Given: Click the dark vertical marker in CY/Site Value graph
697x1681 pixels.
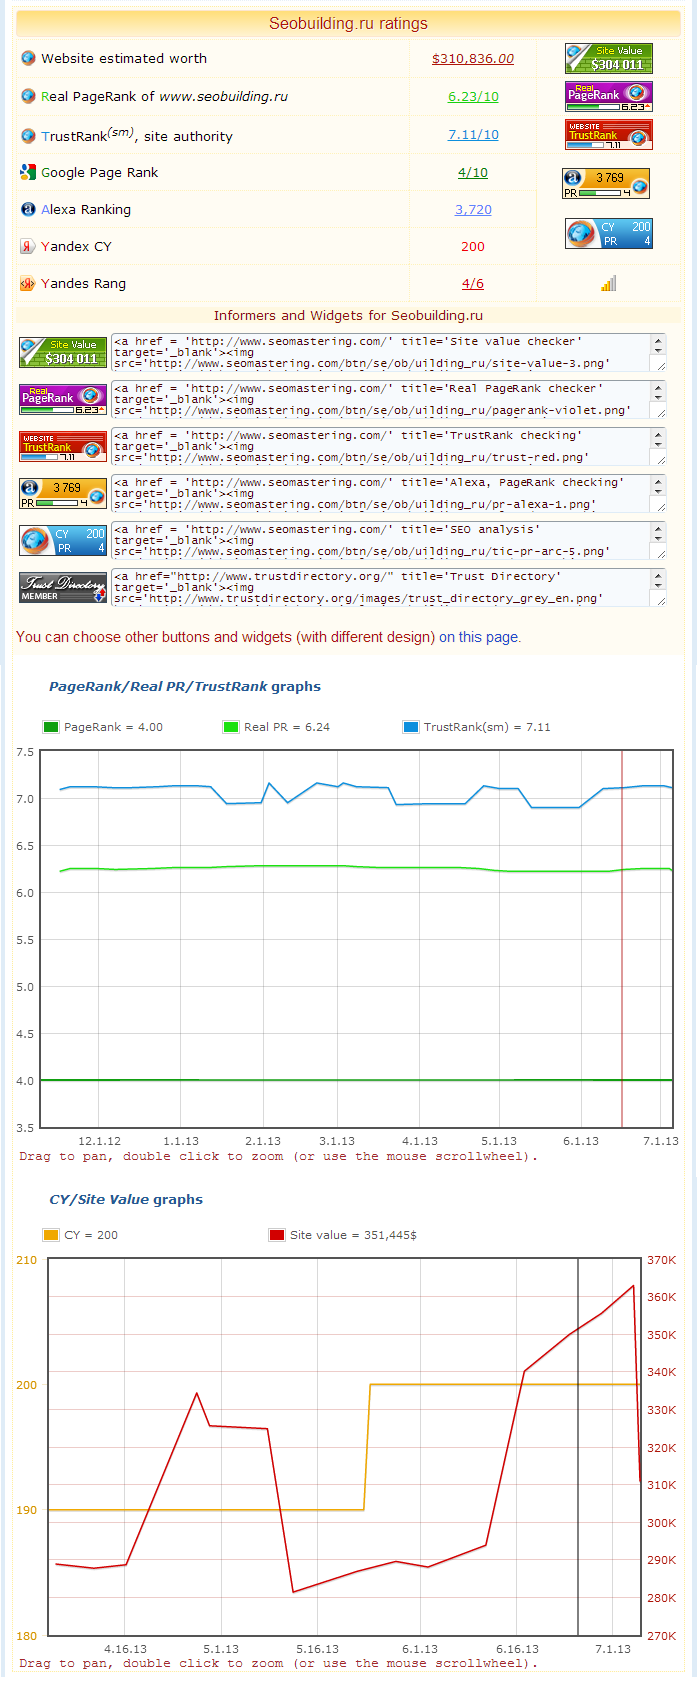Looking at the screenshot, I should (x=578, y=1448).
